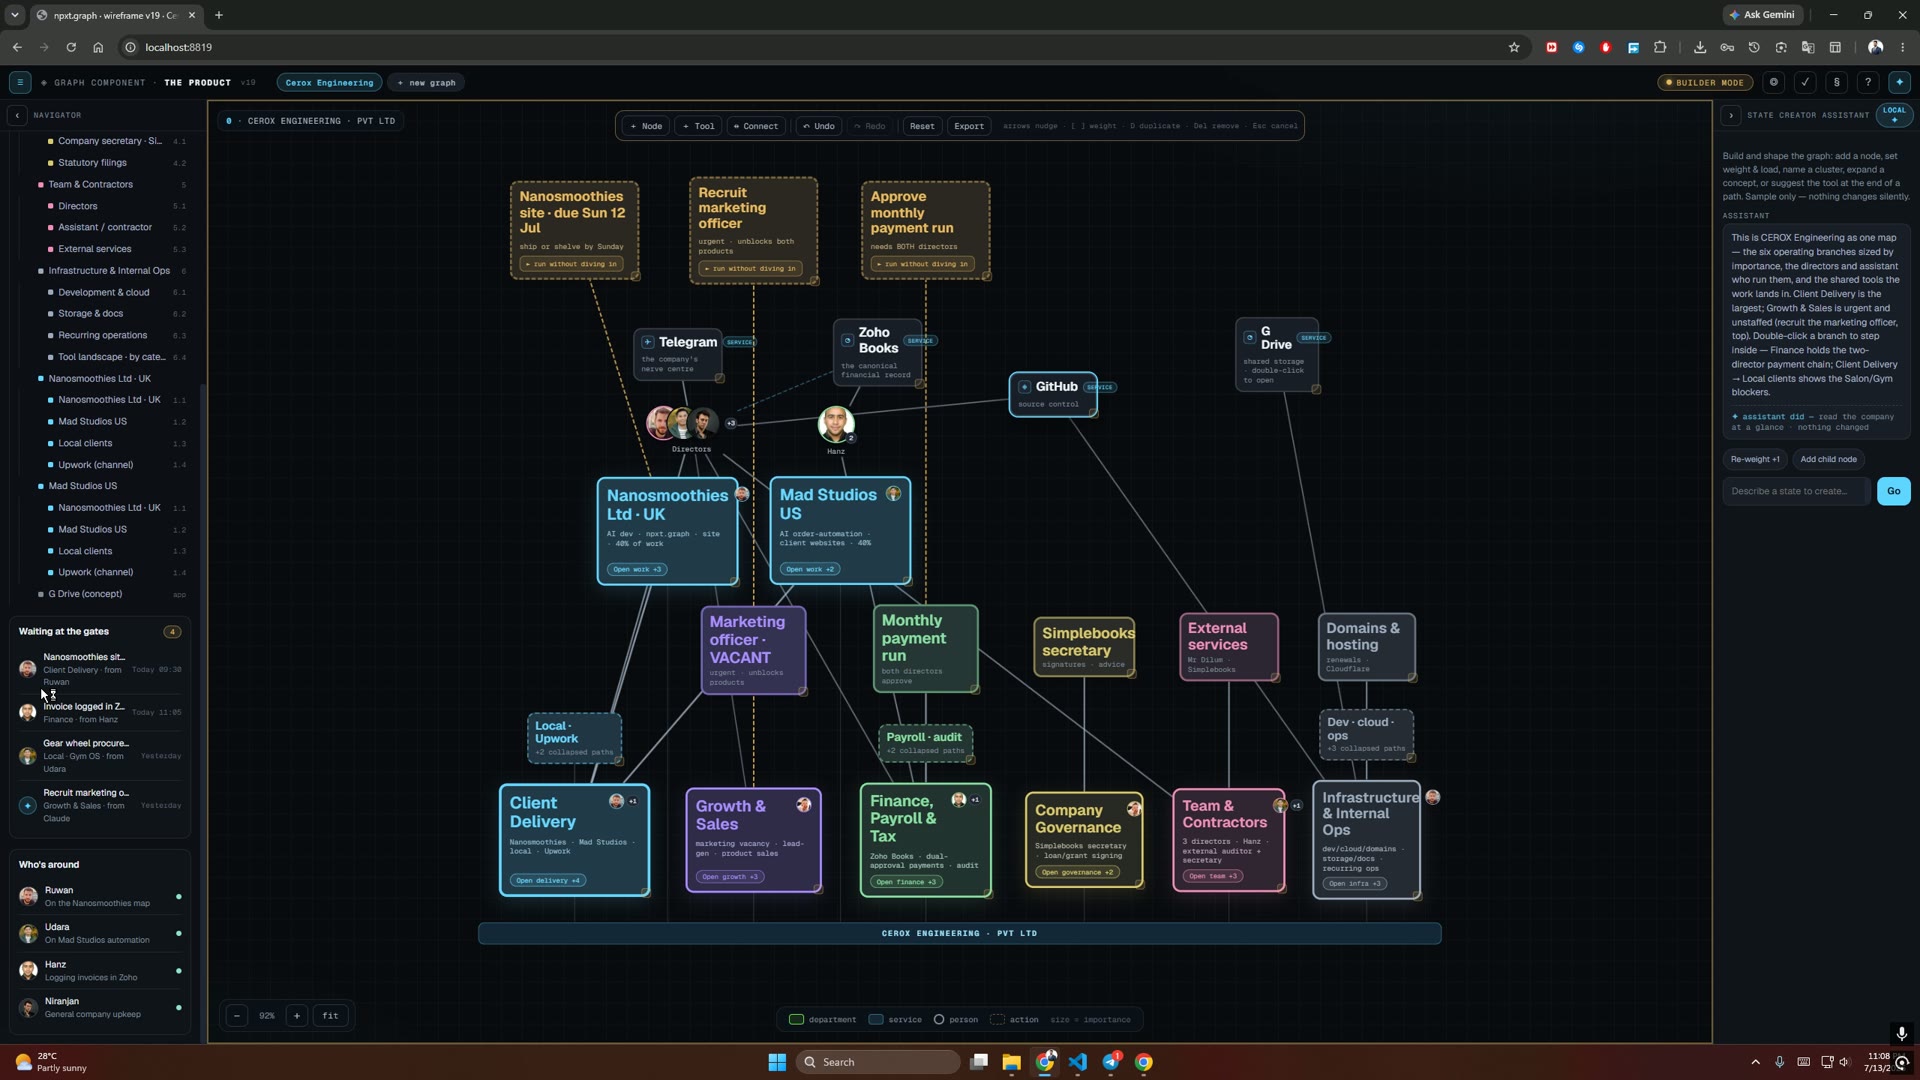This screenshot has width=1920, height=1080.
Task: Select 'Statutory filings' in the navigator tree
Action: [92, 163]
